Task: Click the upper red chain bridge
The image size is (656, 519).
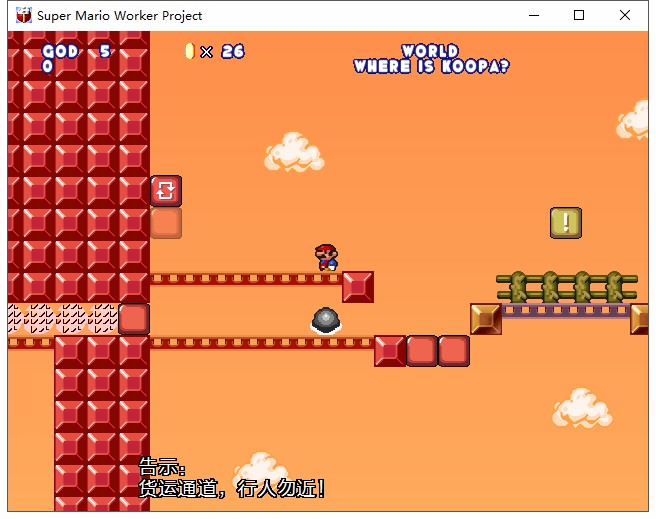Action: (246, 279)
